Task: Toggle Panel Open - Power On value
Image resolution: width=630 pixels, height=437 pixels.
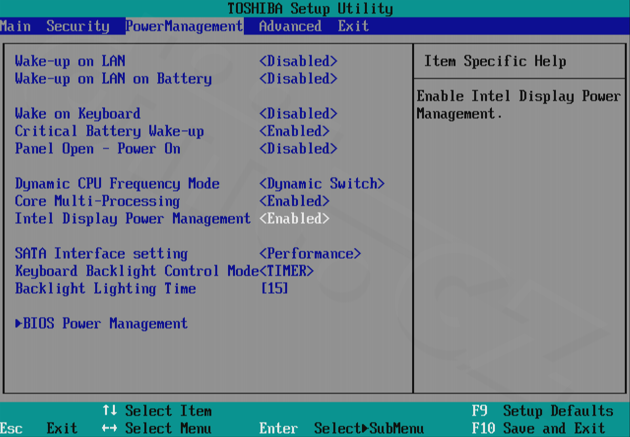Action: tap(298, 149)
